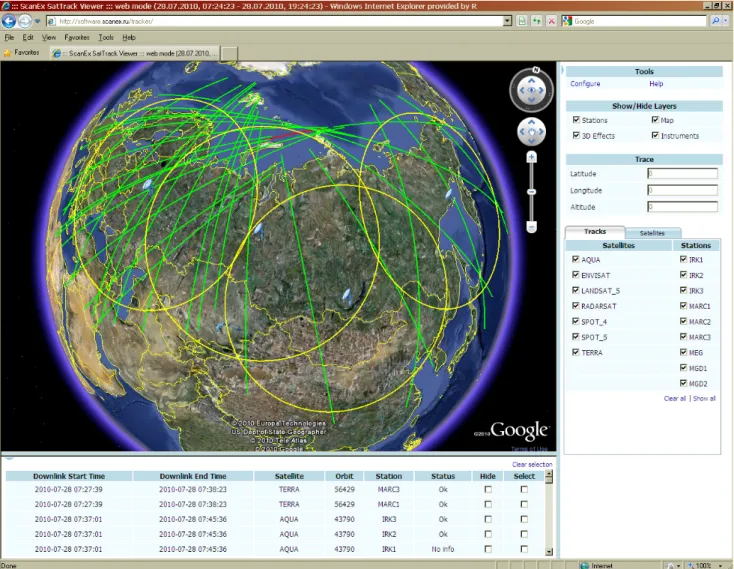The width and height of the screenshot is (734, 569).
Task: Click the Stop loading red X icon
Action: coord(551,21)
